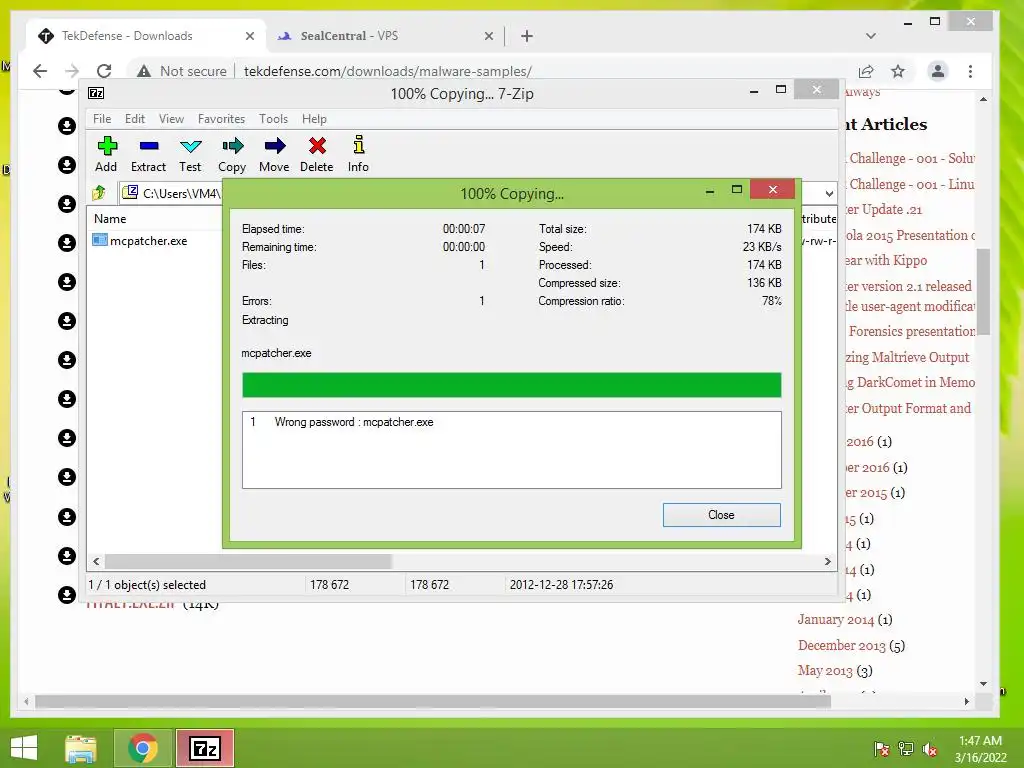The image size is (1024, 768).
Task: Open the Edit menu in 7-Zip
Action: [135, 118]
